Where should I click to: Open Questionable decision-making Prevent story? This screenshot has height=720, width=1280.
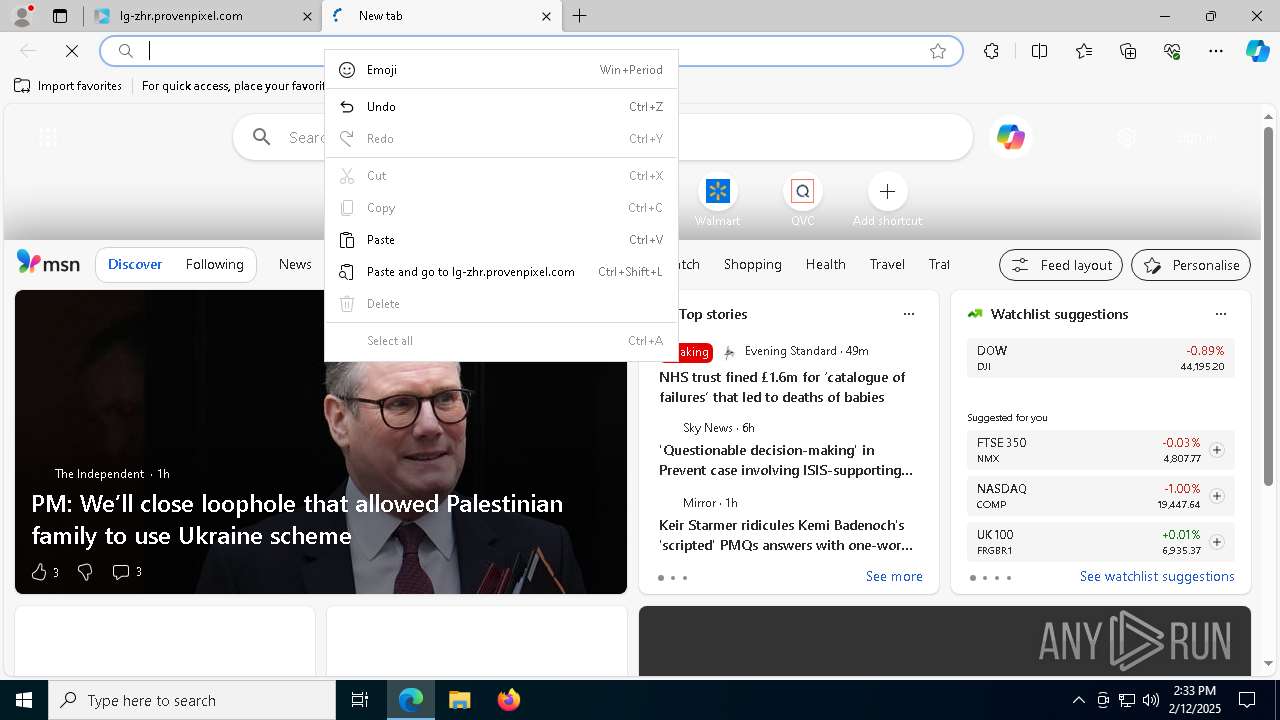(x=786, y=460)
